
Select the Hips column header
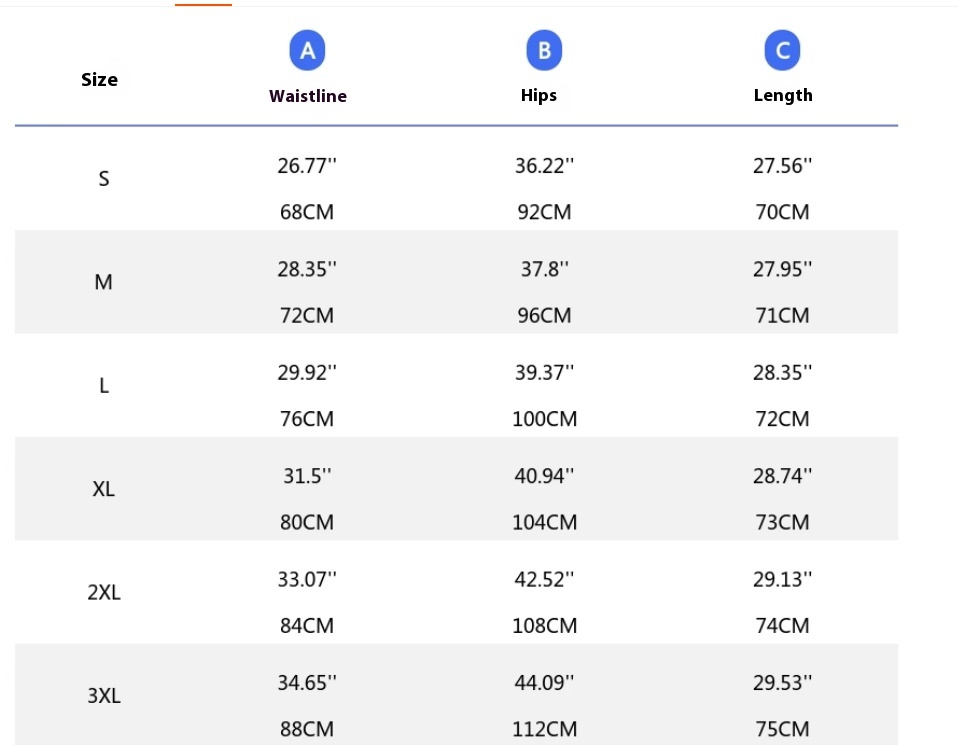[538, 95]
